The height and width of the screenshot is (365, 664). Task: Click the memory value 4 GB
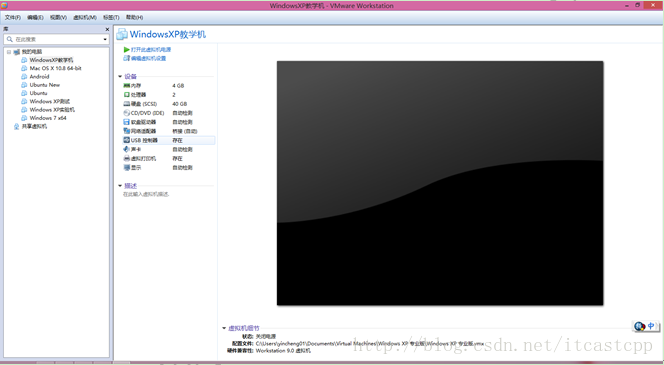pyautogui.click(x=178, y=86)
